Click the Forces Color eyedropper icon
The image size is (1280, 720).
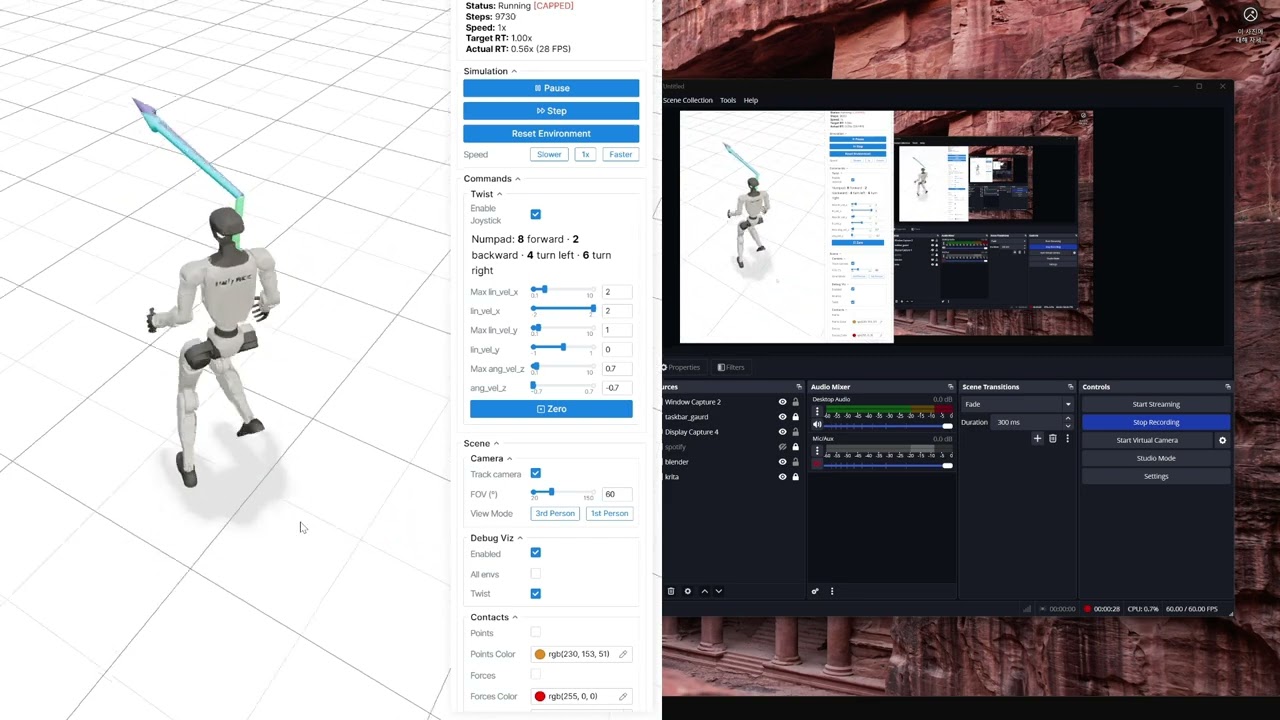pyautogui.click(x=623, y=696)
